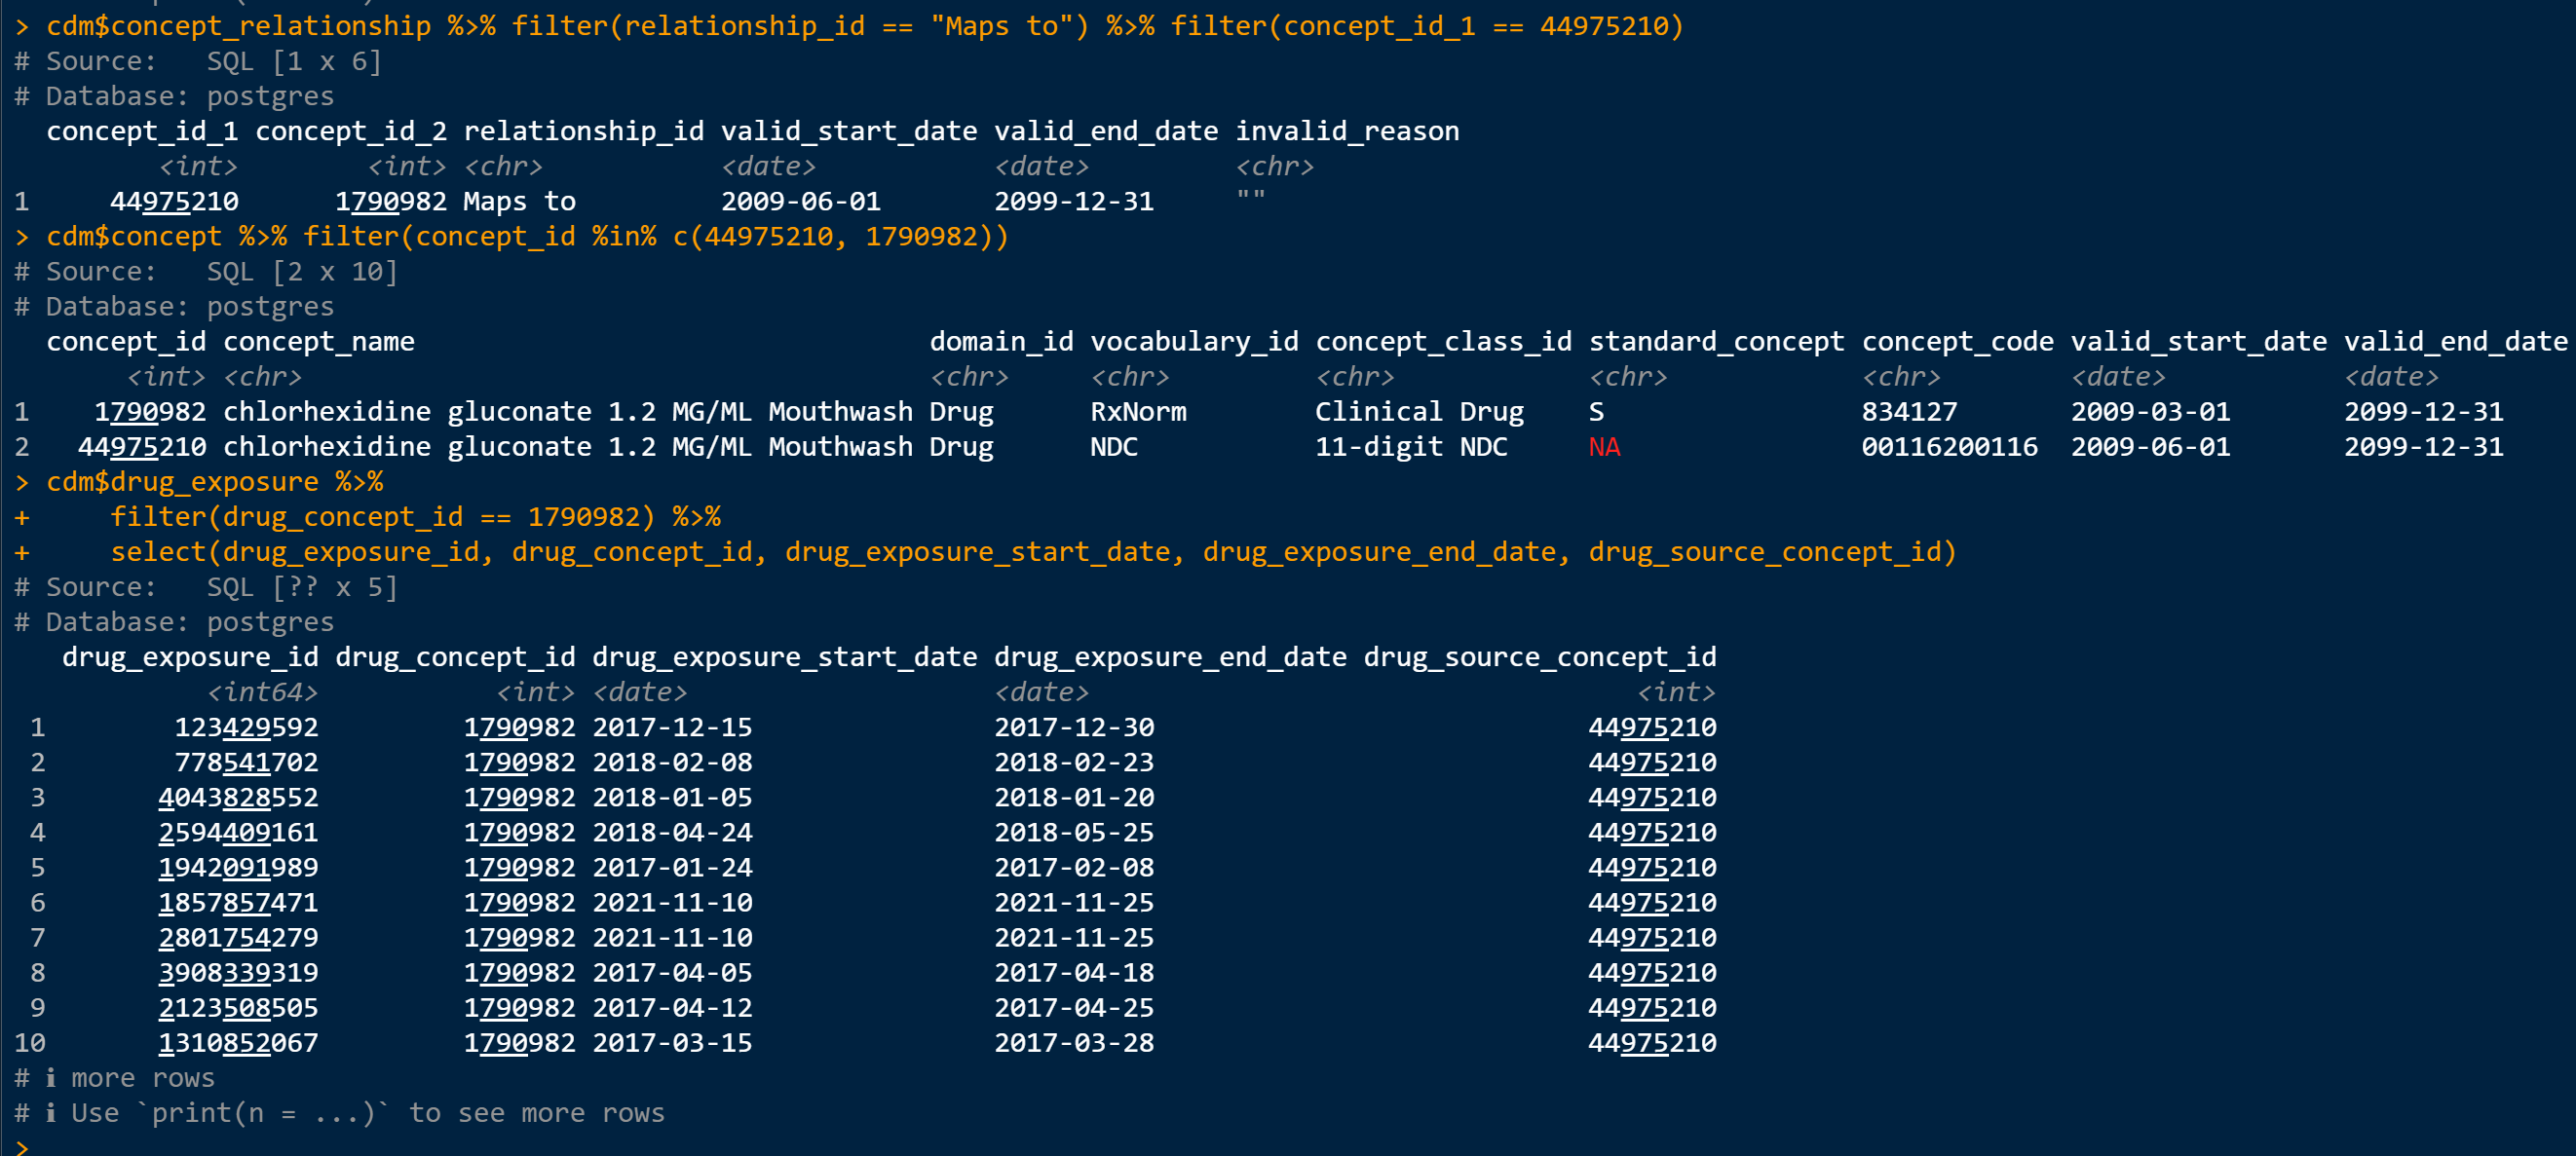The height and width of the screenshot is (1156, 2576).
Task: Click the info icon beside "more rows"
Action: coord(51,1078)
